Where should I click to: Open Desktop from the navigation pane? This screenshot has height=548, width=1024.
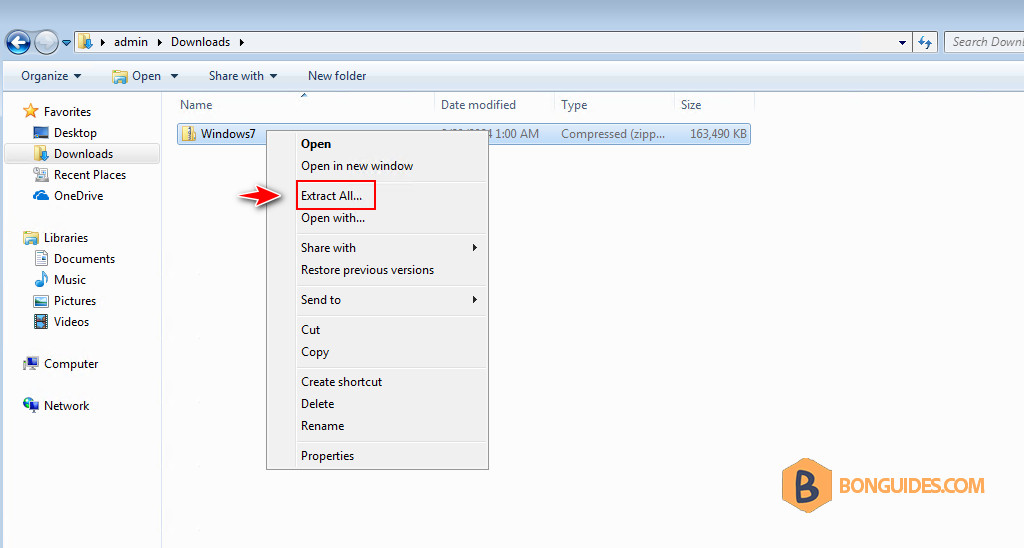coord(75,133)
